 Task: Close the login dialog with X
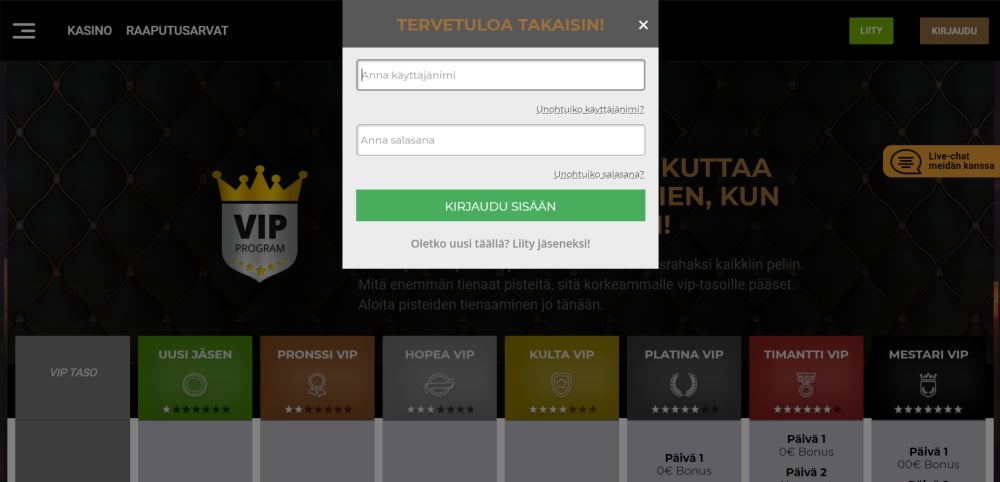[643, 25]
